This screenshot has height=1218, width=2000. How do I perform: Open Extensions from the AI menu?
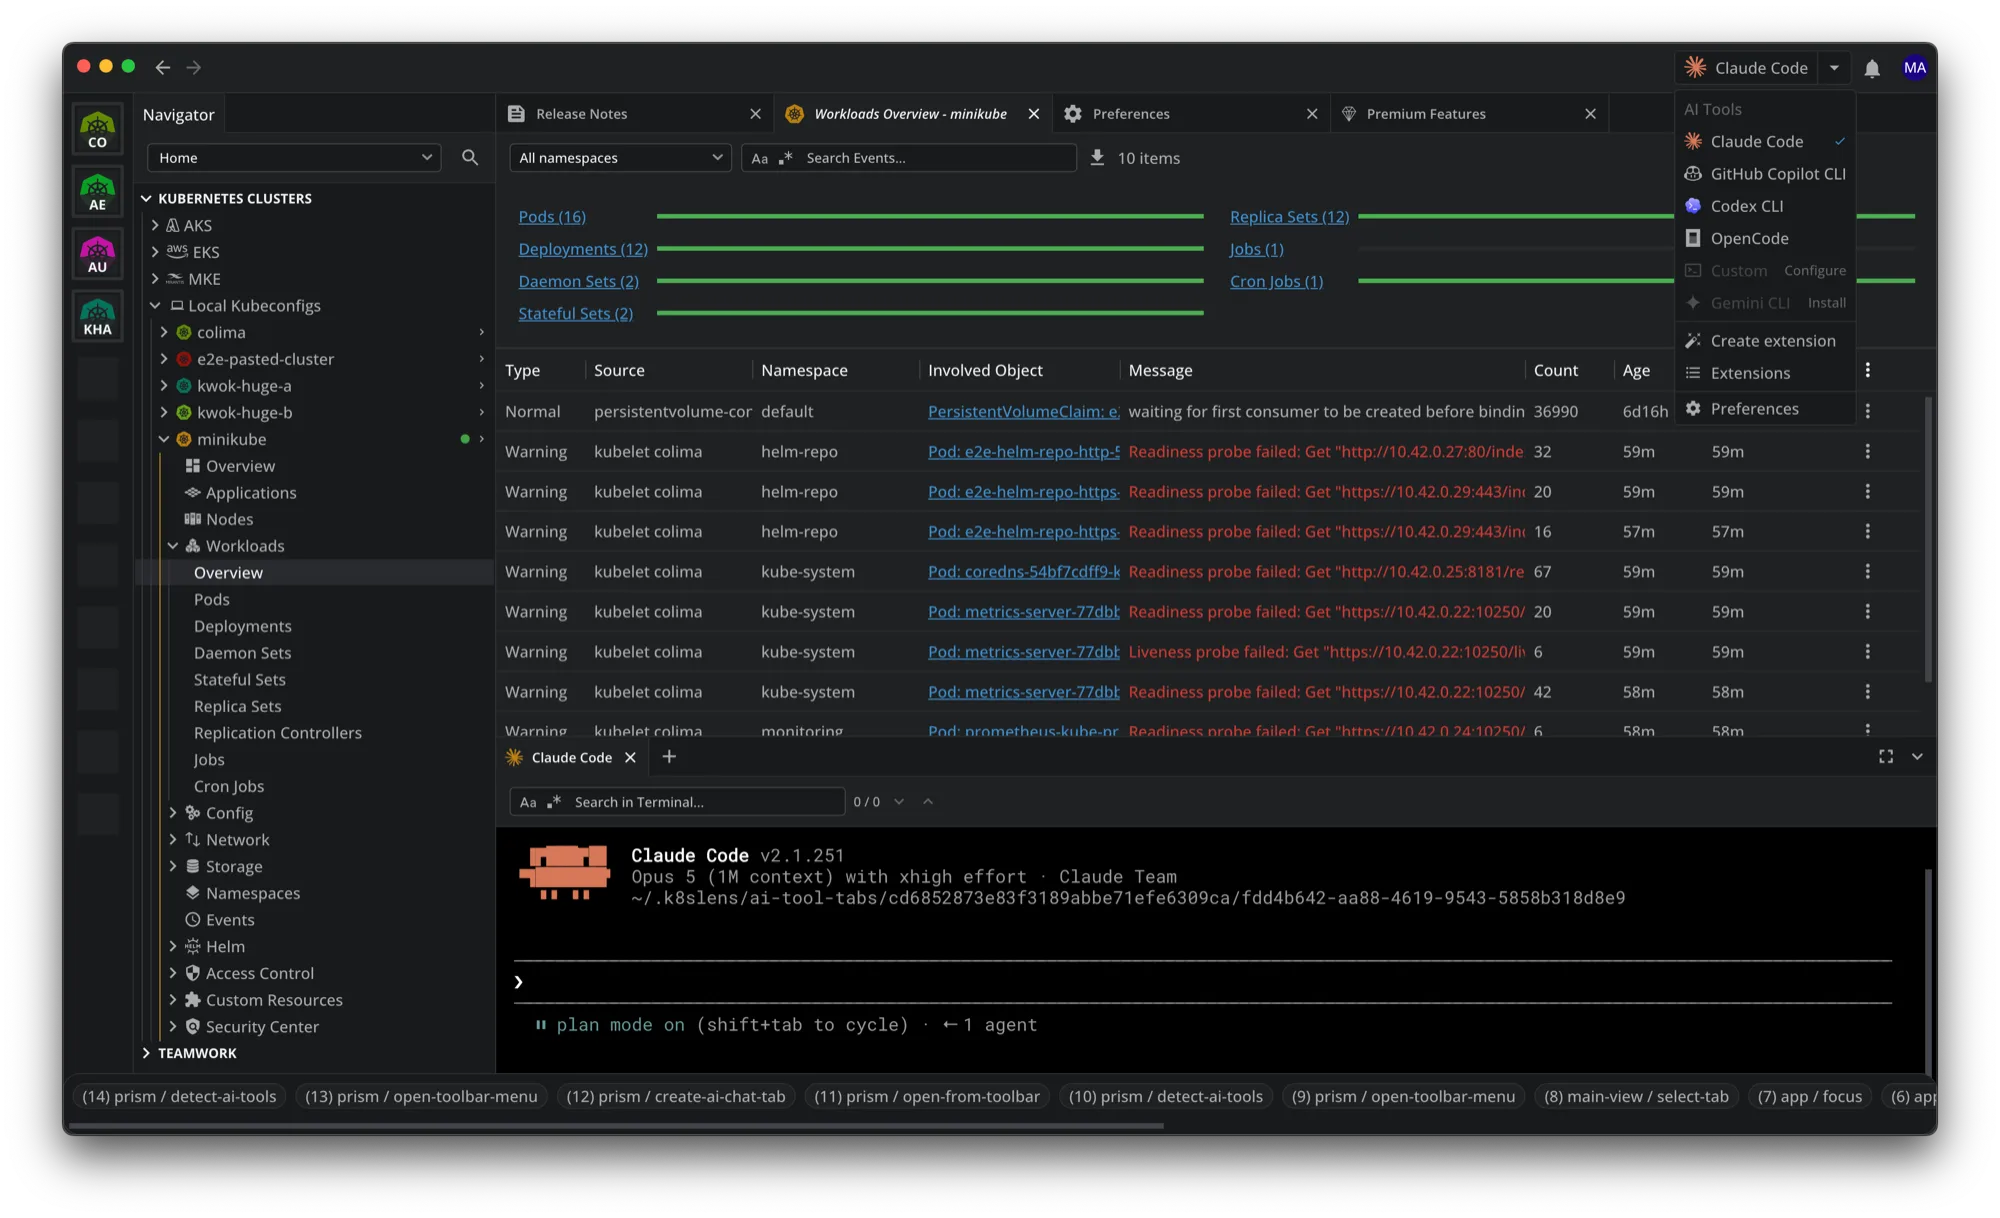click(x=1765, y=373)
